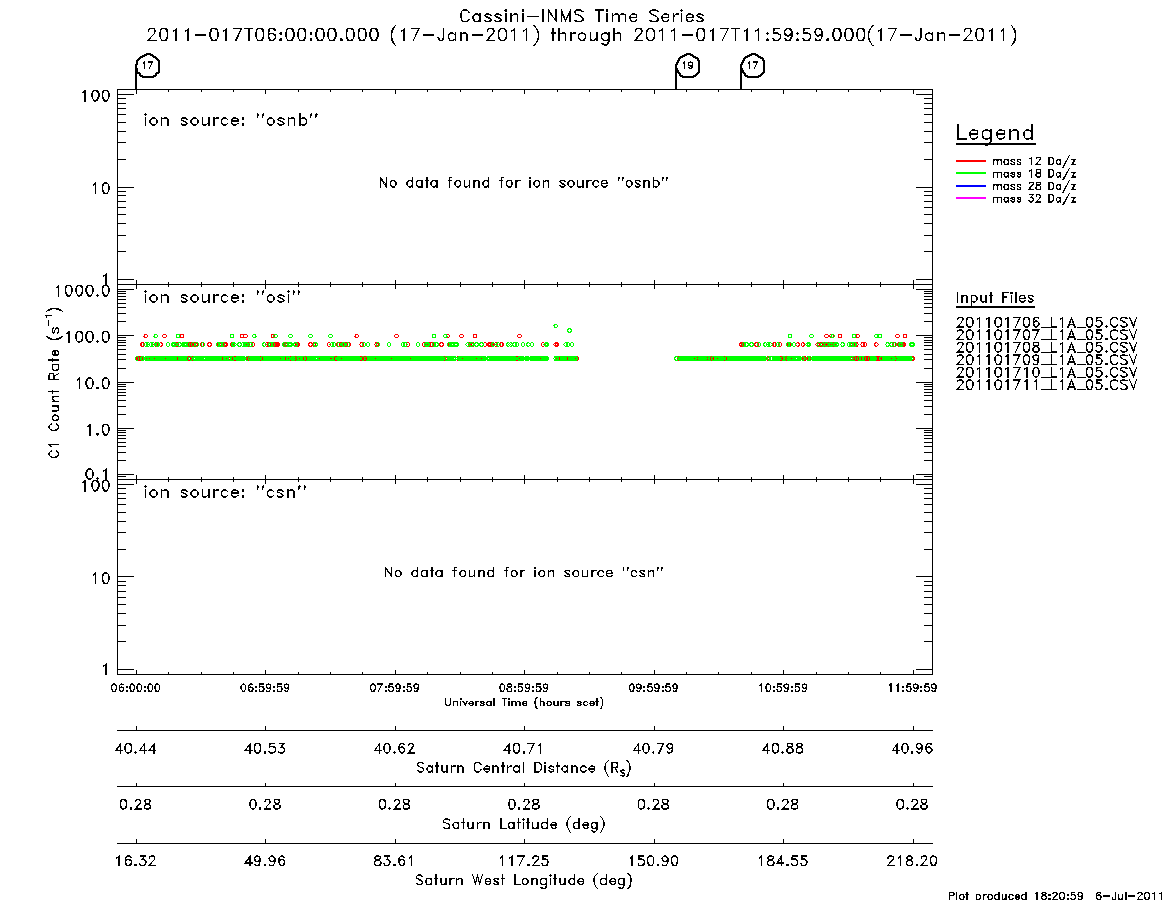Click the 'Plot produced' timestamp text

point(1055,895)
